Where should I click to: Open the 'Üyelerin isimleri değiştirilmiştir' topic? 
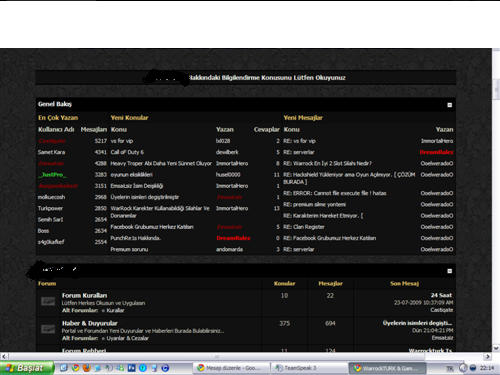[x=145, y=197]
